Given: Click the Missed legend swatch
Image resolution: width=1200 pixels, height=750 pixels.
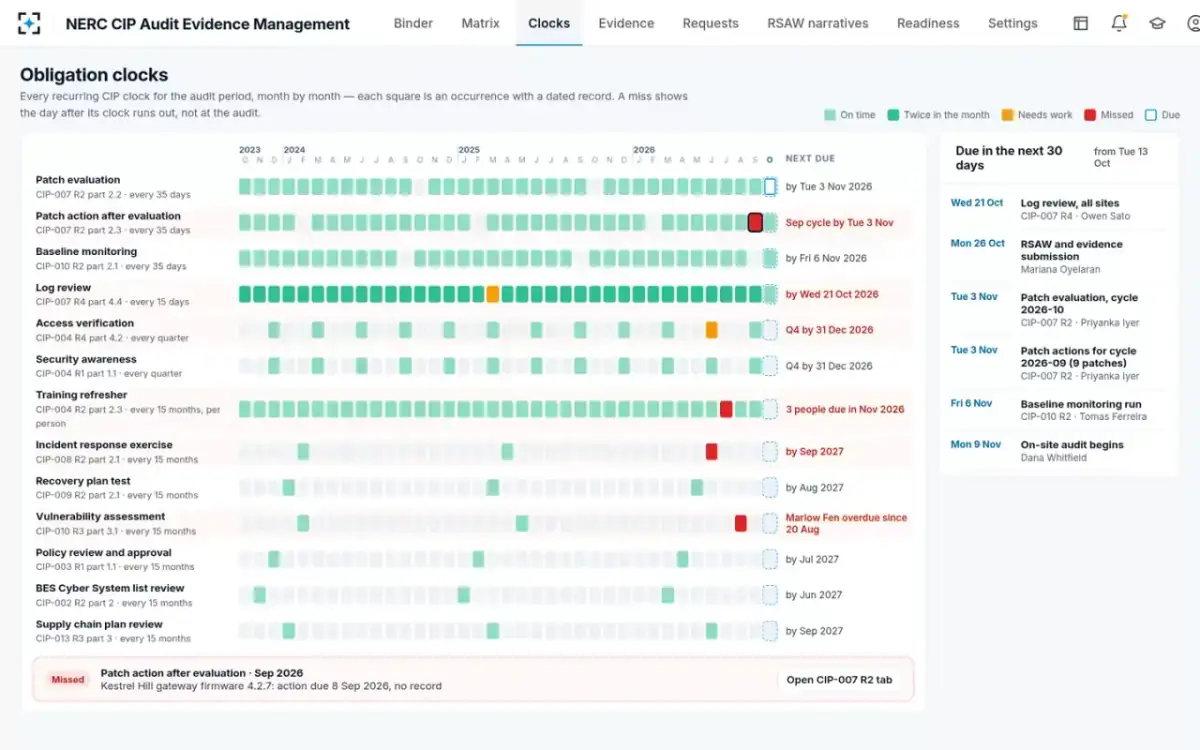Looking at the screenshot, I should (x=1089, y=115).
